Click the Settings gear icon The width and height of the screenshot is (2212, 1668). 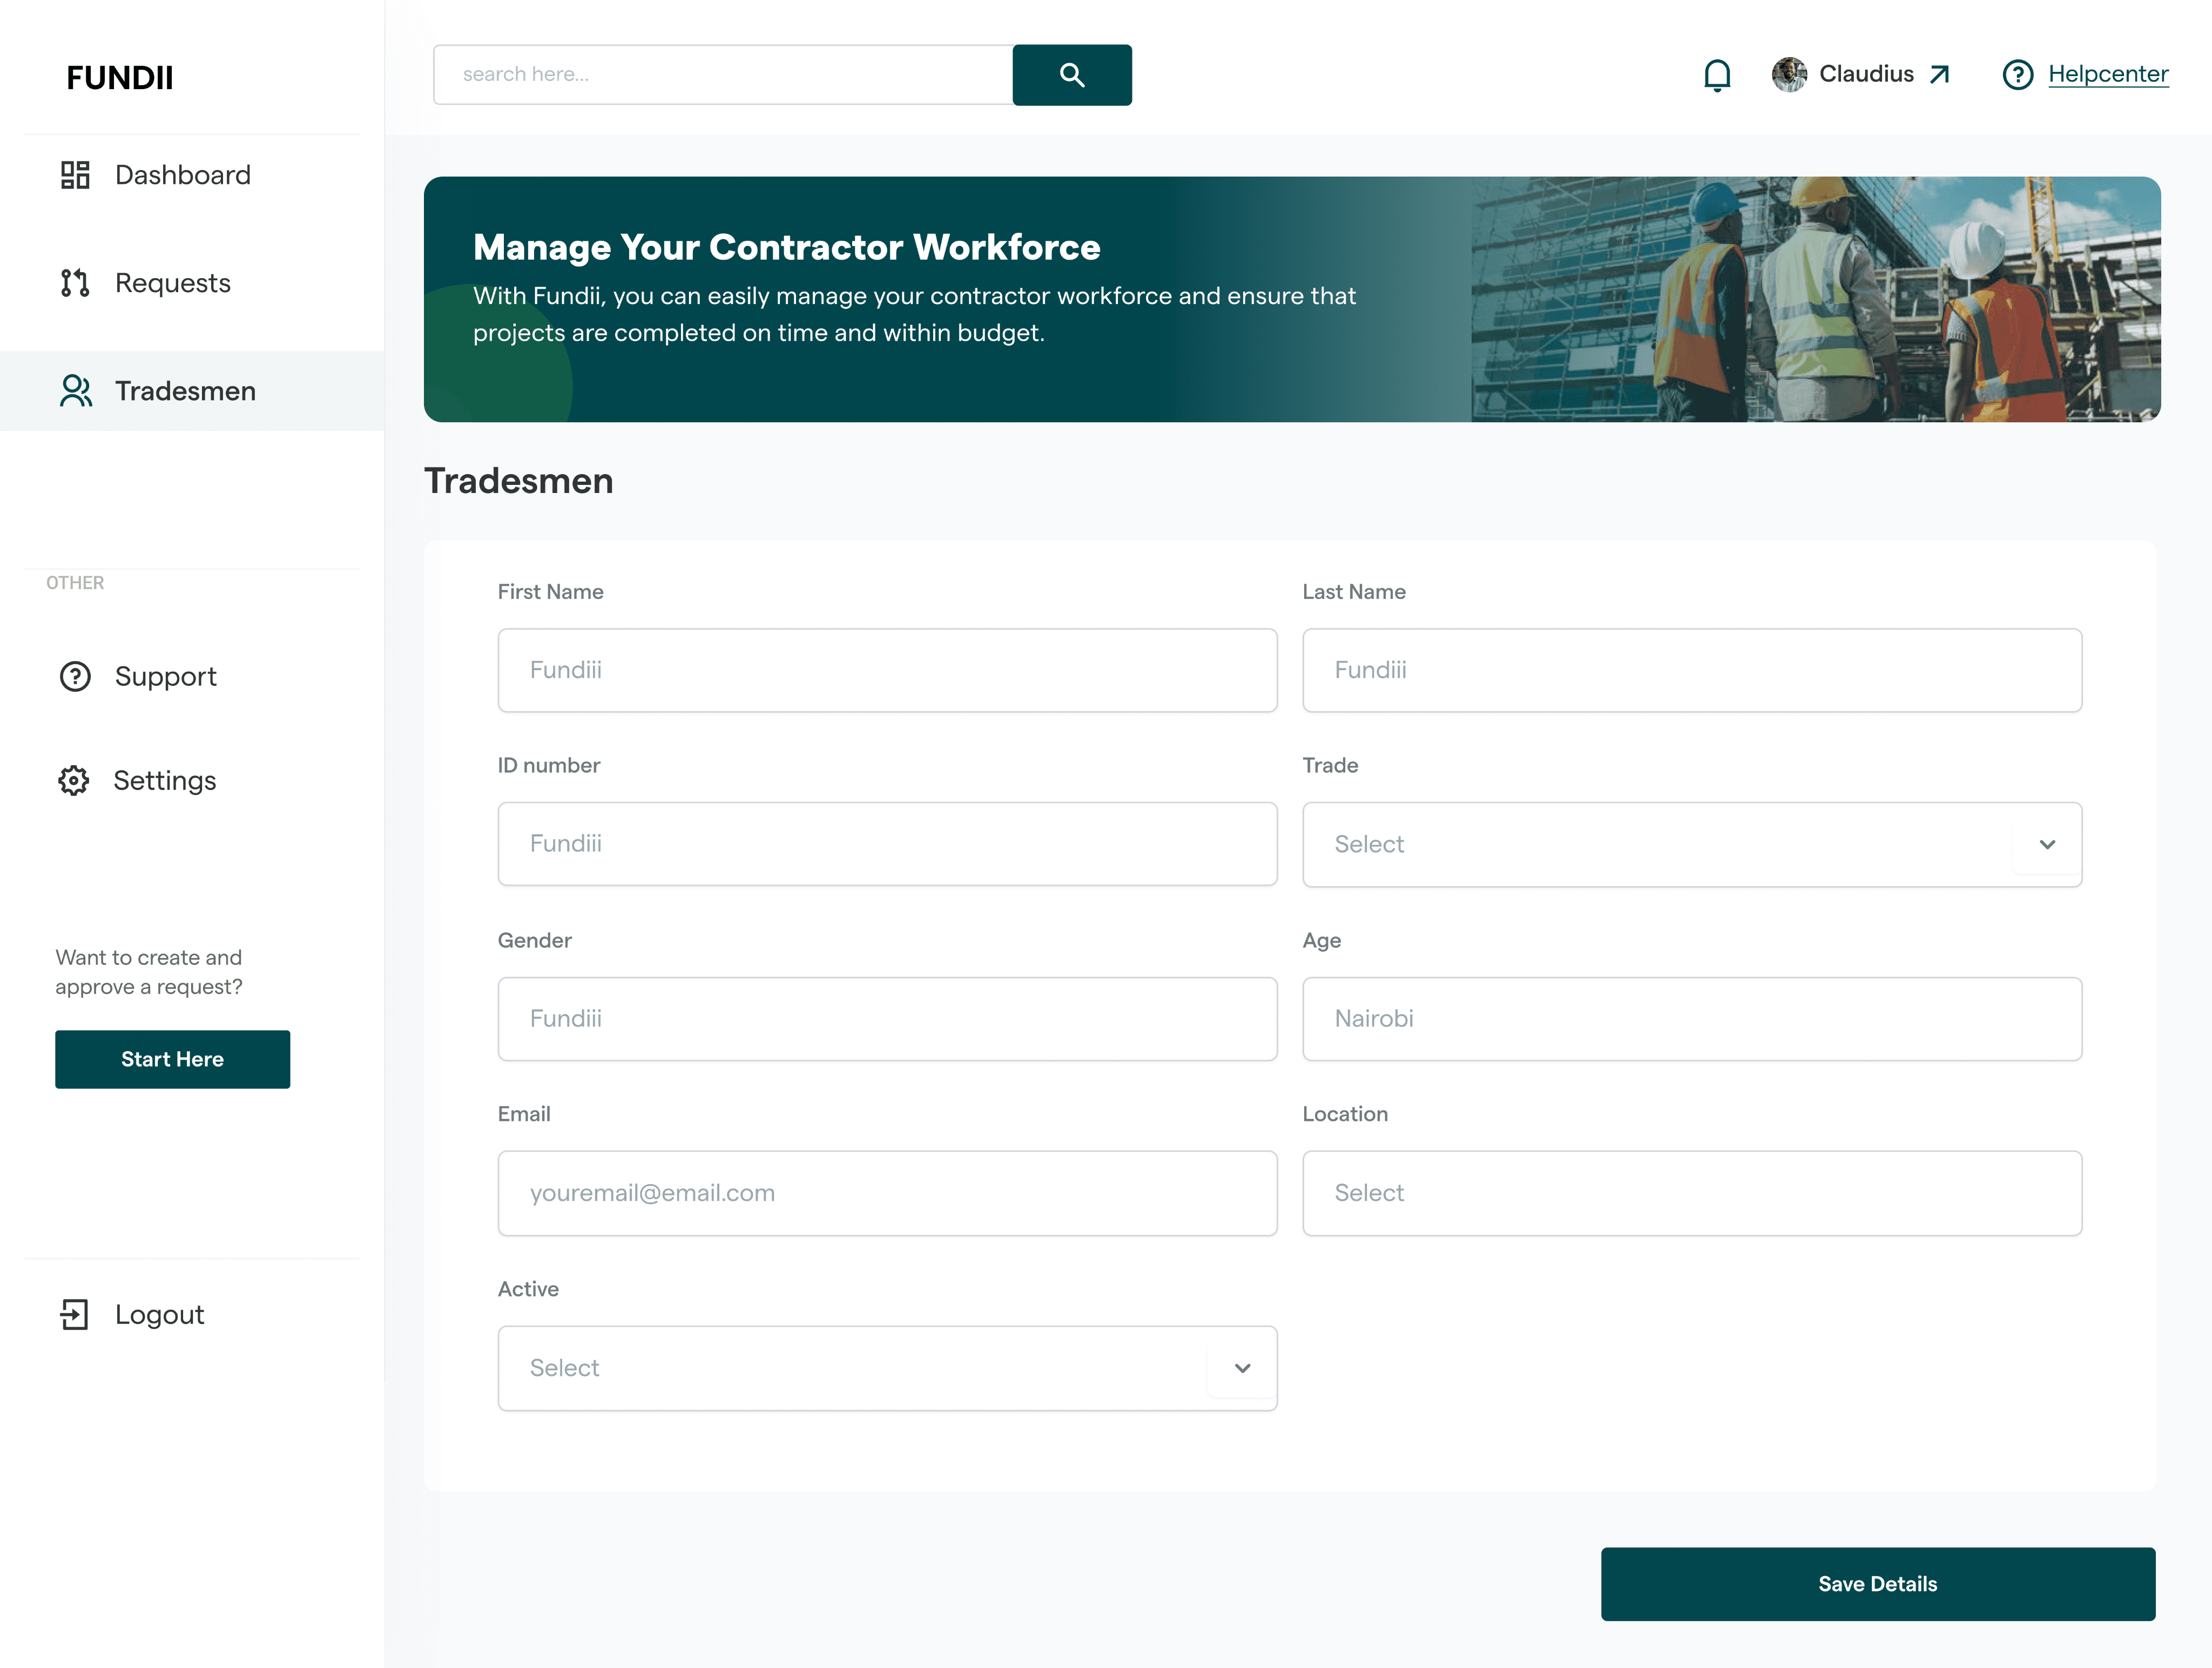coord(74,781)
